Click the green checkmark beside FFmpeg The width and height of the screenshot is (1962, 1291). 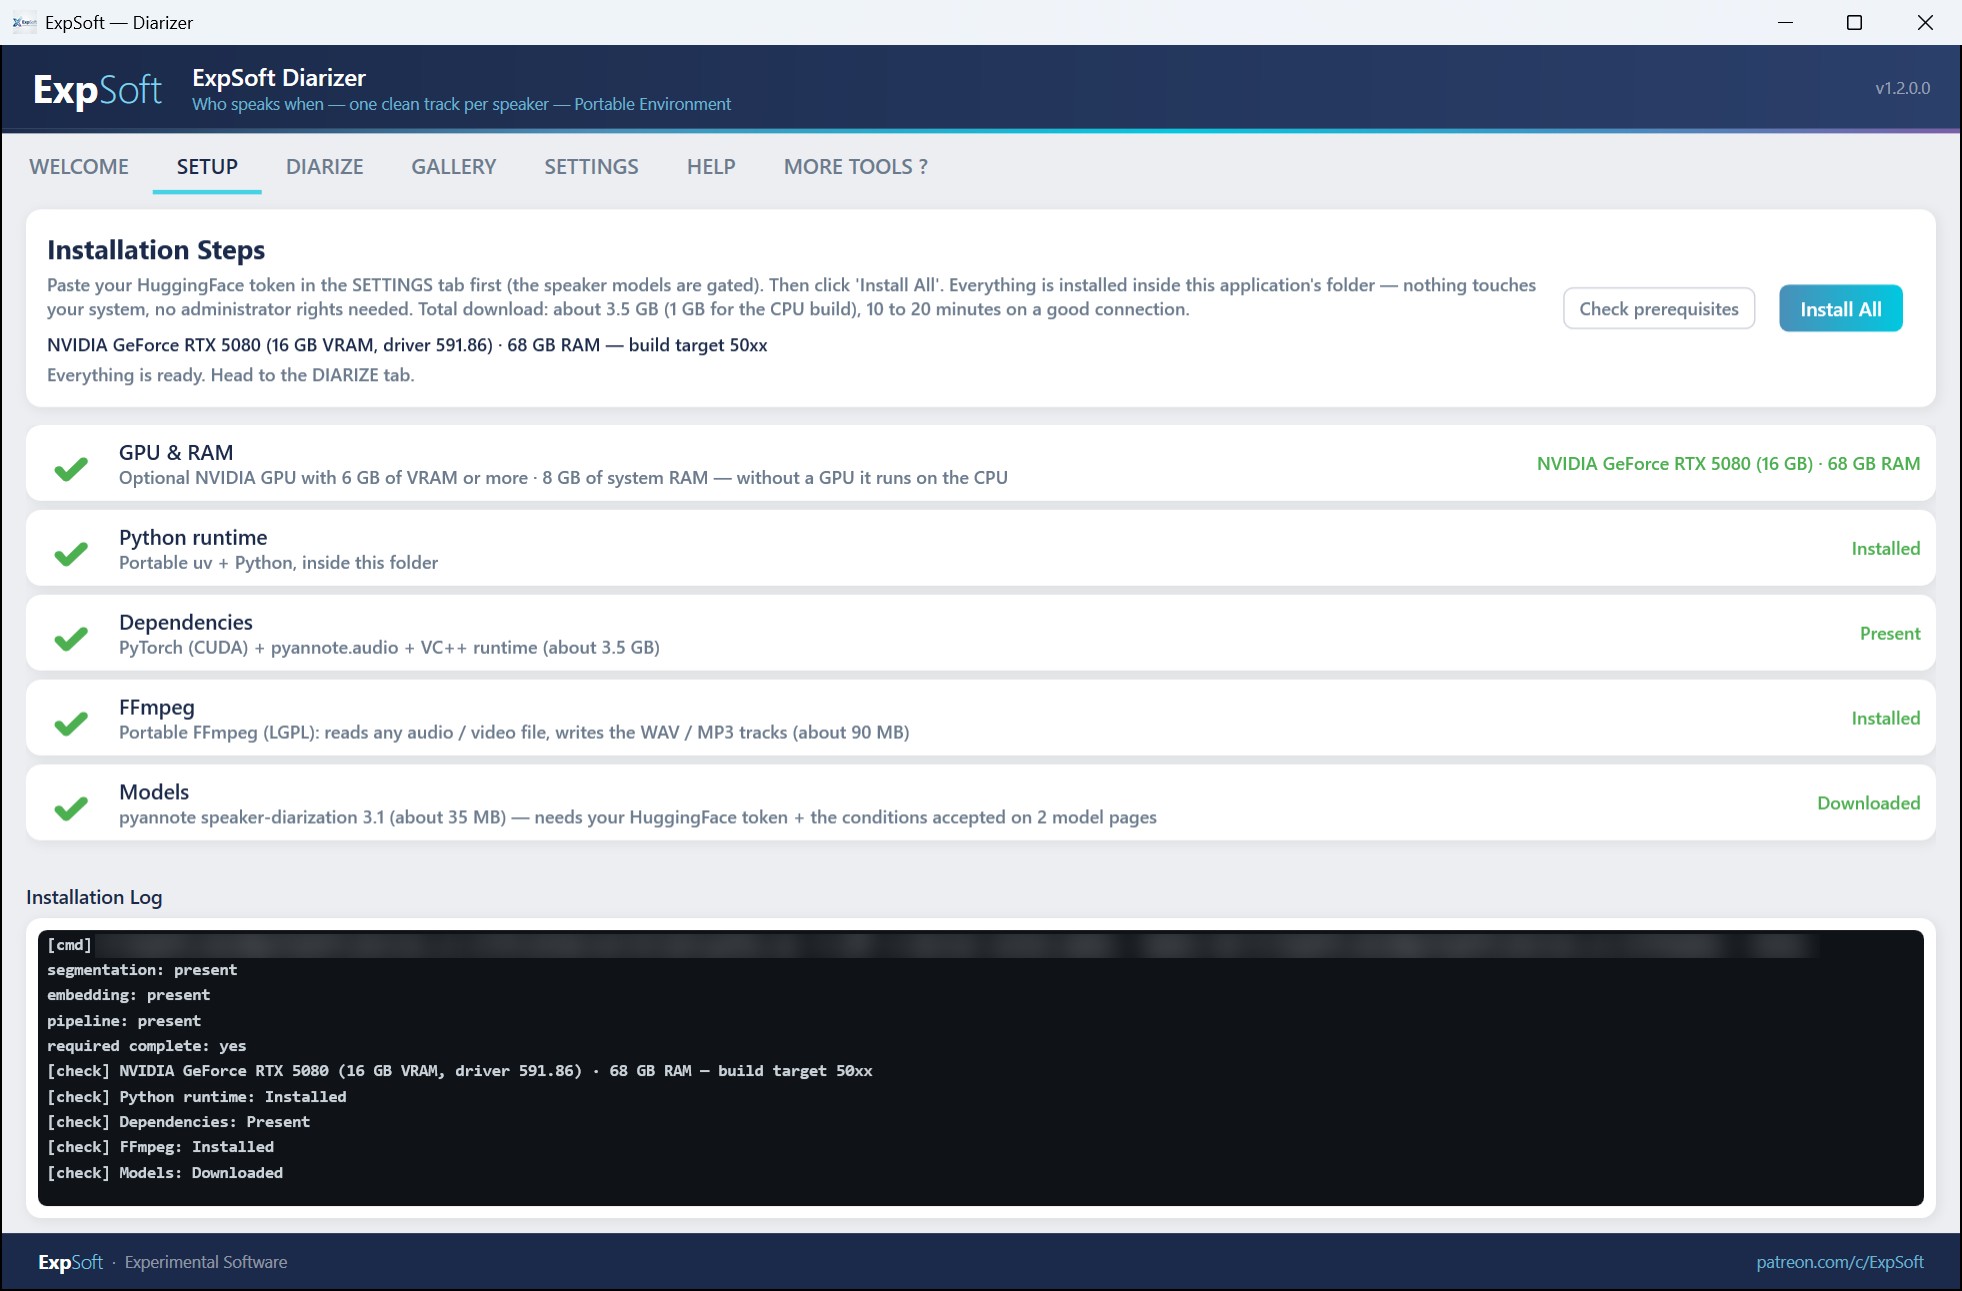pyautogui.click(x=71, y=723)
